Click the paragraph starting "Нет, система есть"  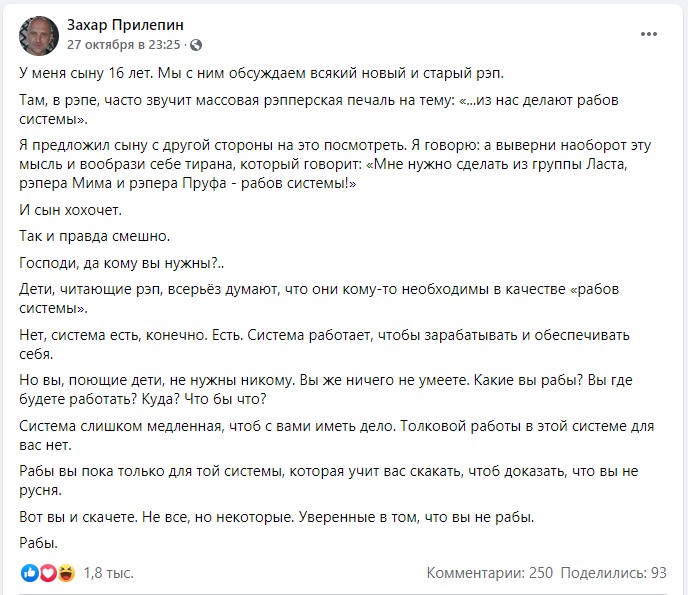[x=324, y=344]
